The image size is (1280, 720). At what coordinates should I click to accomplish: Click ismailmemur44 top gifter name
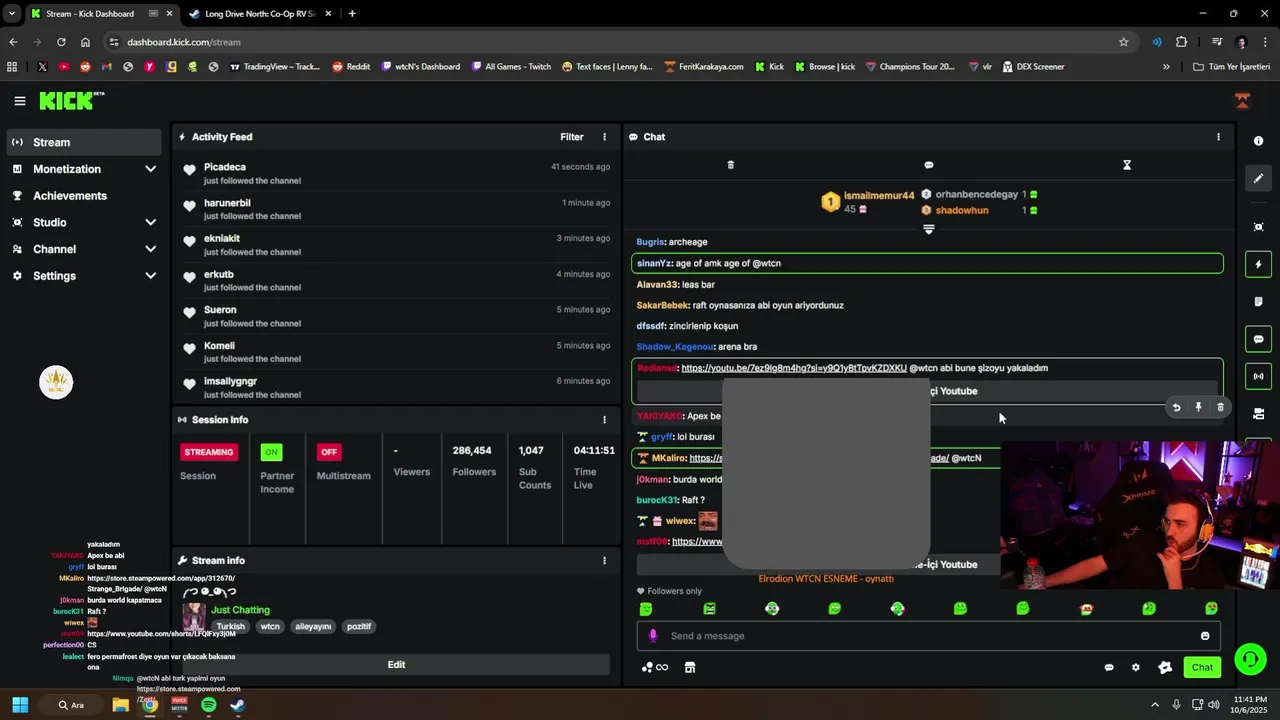click(879, 196)
